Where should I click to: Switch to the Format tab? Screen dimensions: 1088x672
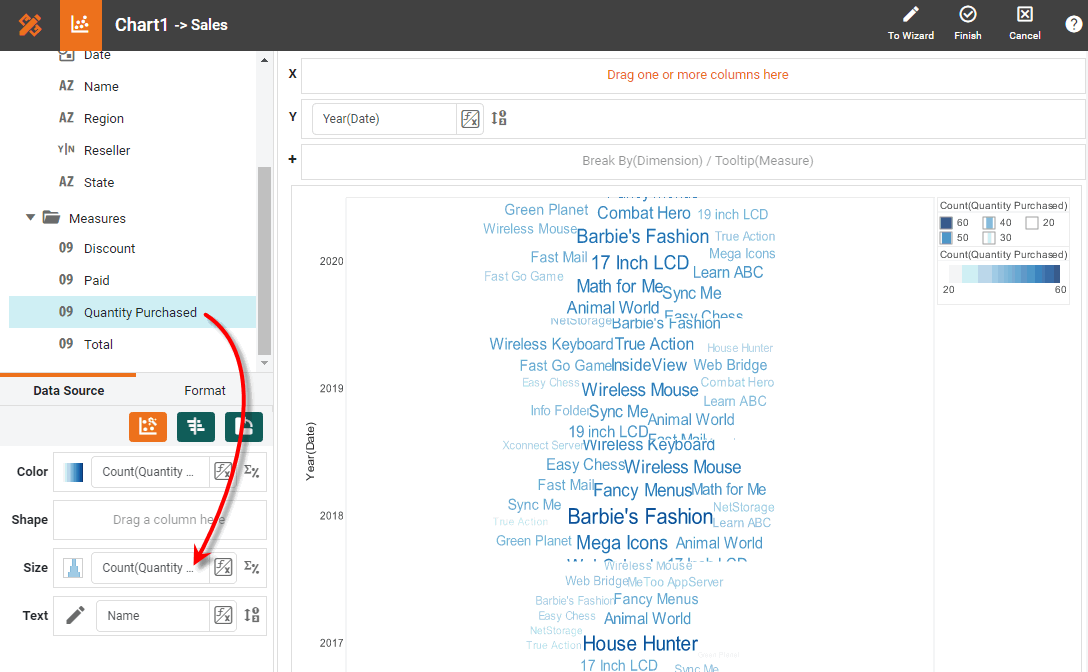(205, 391)
